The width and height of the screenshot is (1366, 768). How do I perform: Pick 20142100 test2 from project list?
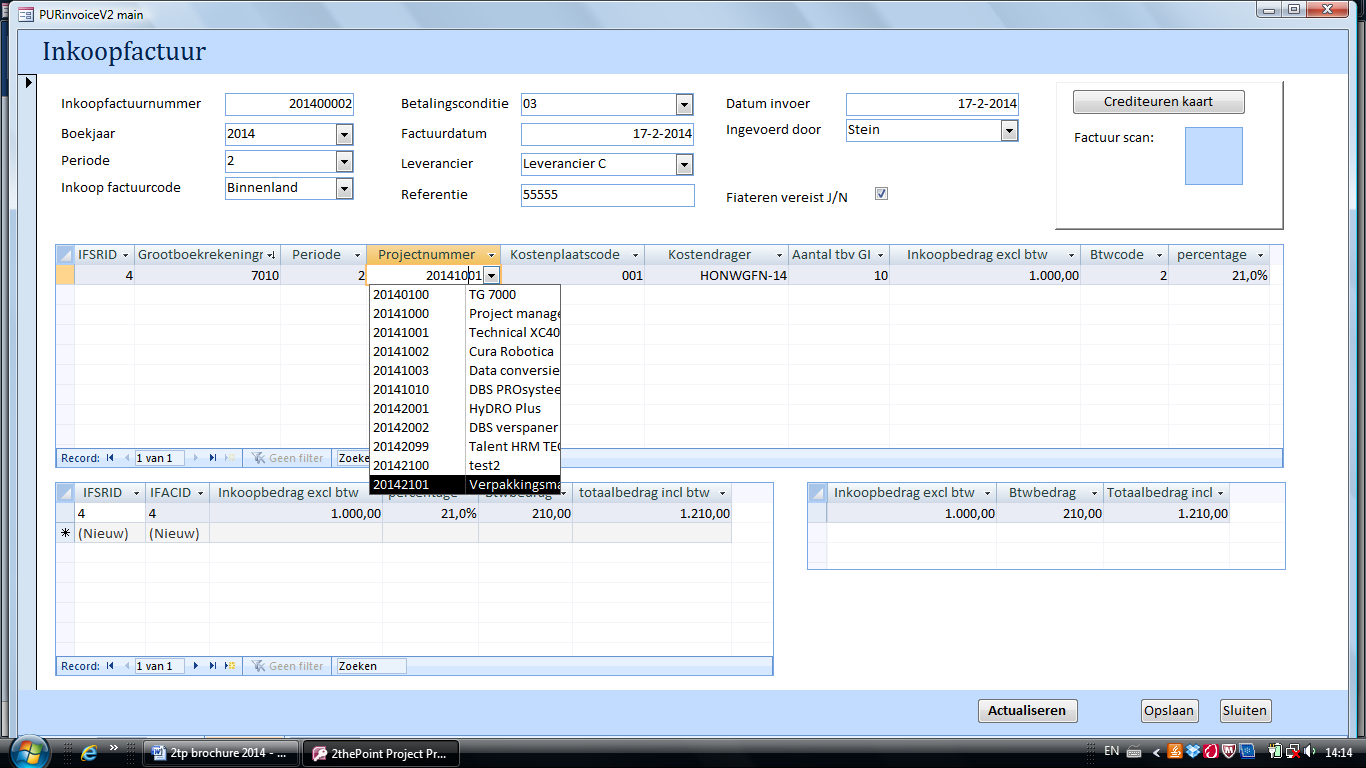tap(465, 466)
